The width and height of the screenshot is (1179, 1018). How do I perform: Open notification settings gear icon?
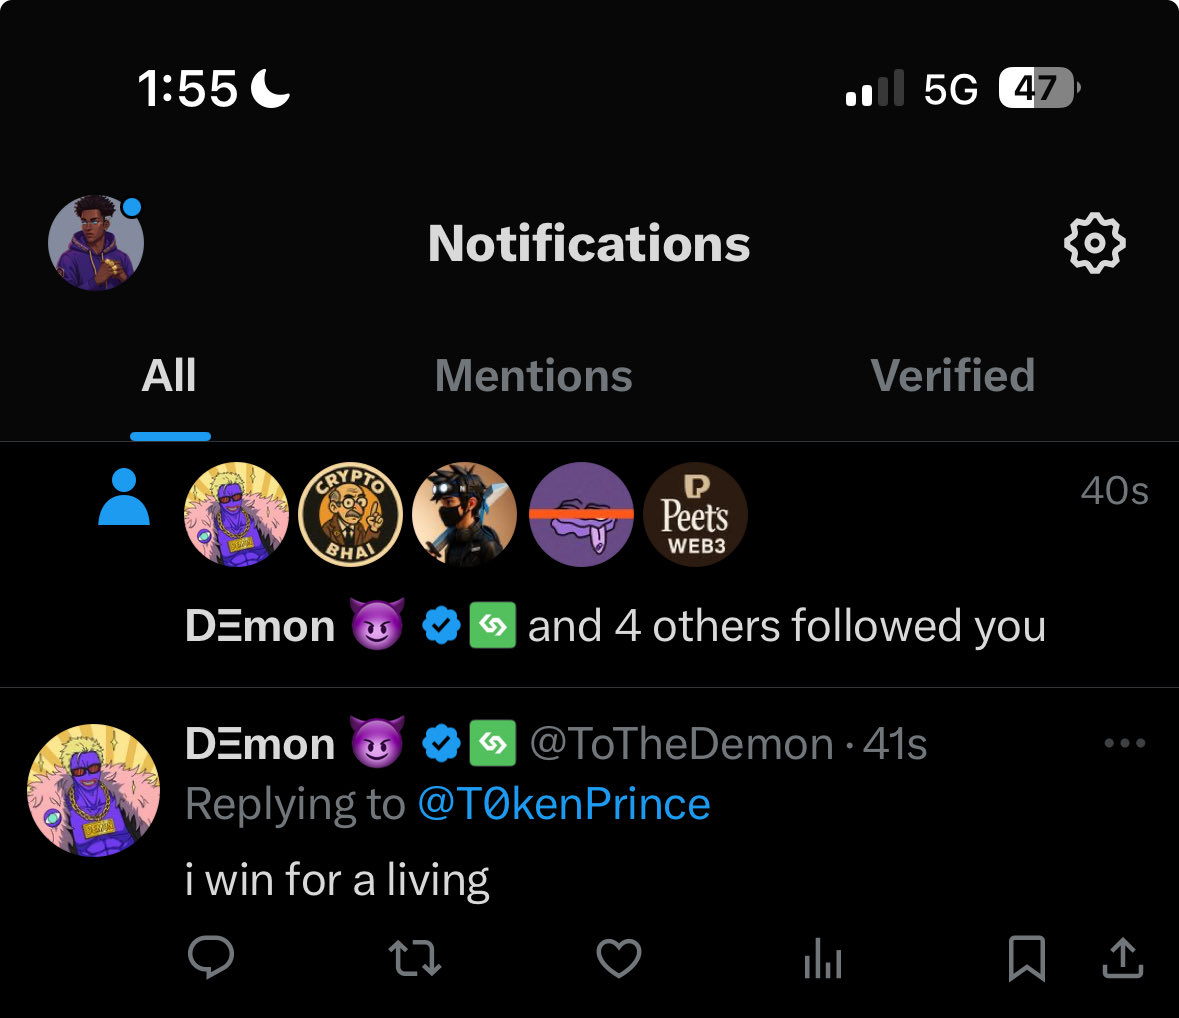click(1094, 243)
